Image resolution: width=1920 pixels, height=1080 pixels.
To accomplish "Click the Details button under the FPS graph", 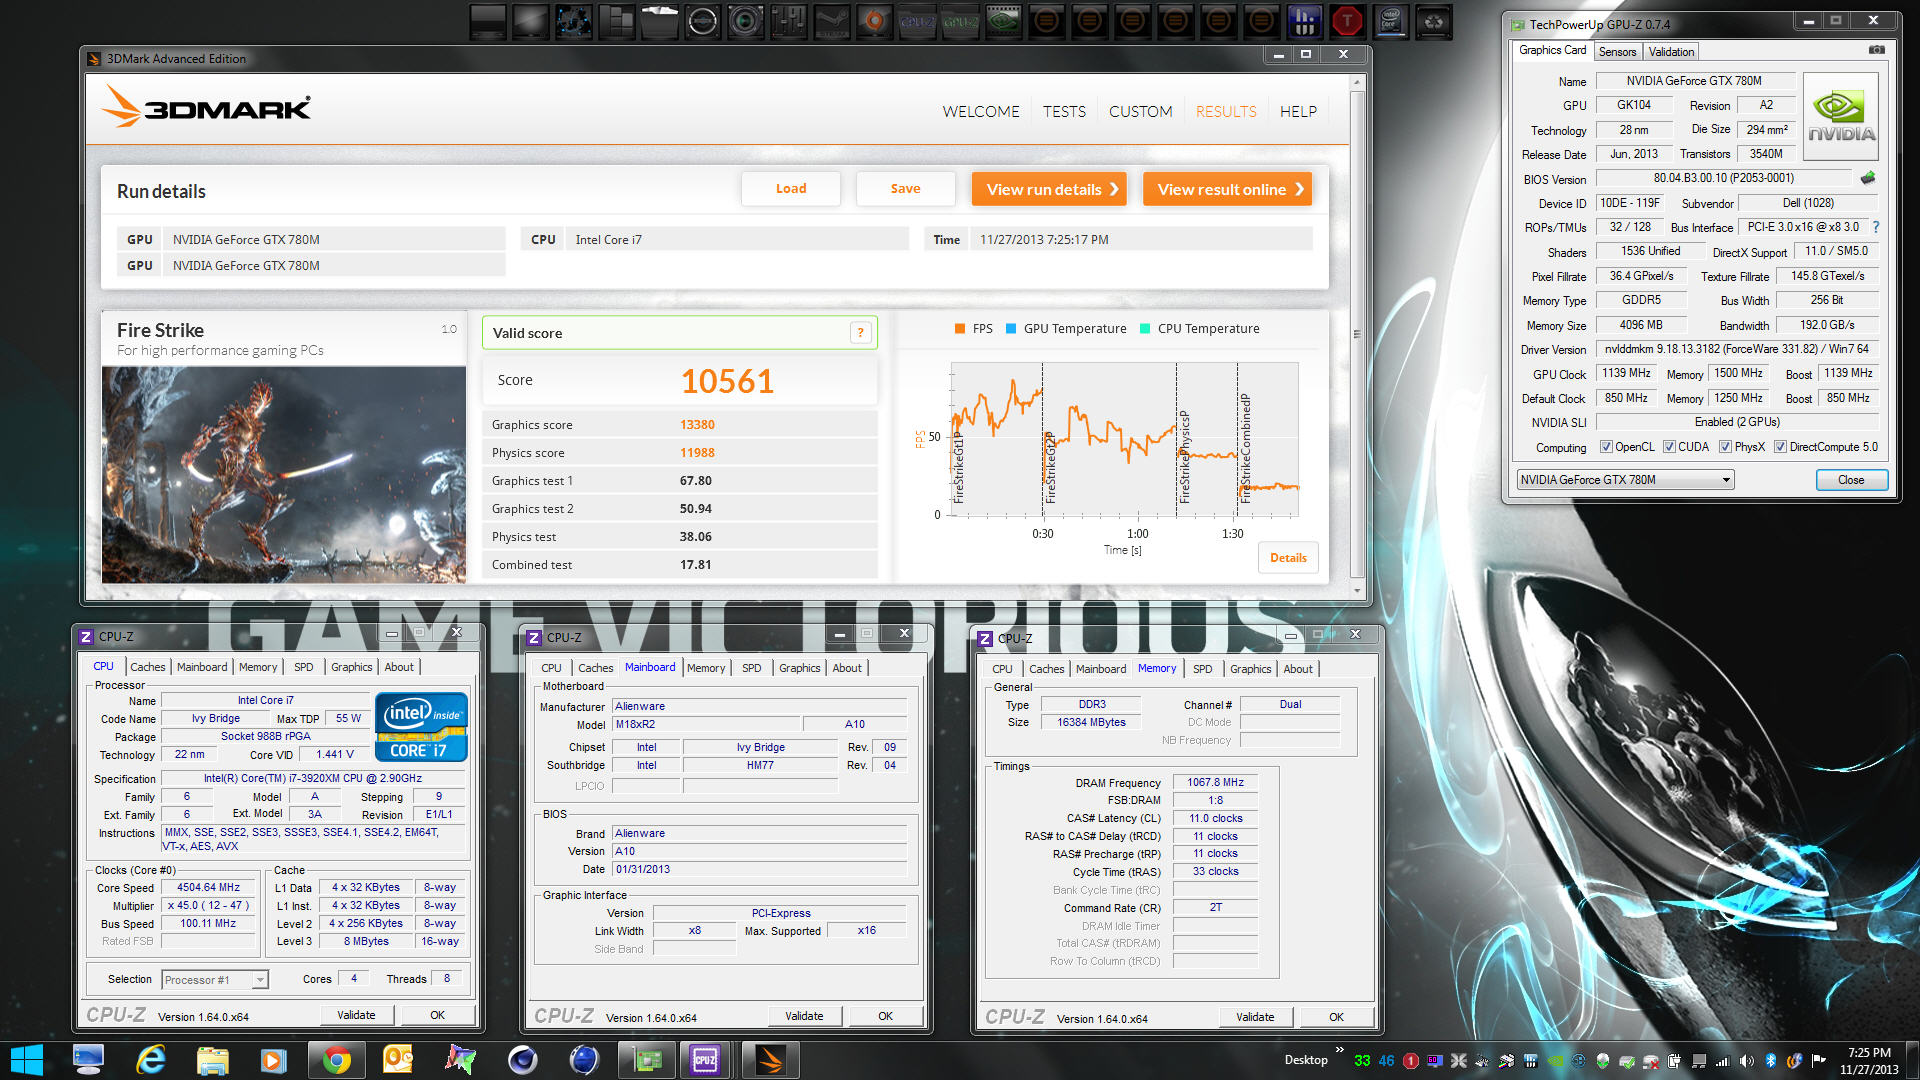I will 1288,558.
